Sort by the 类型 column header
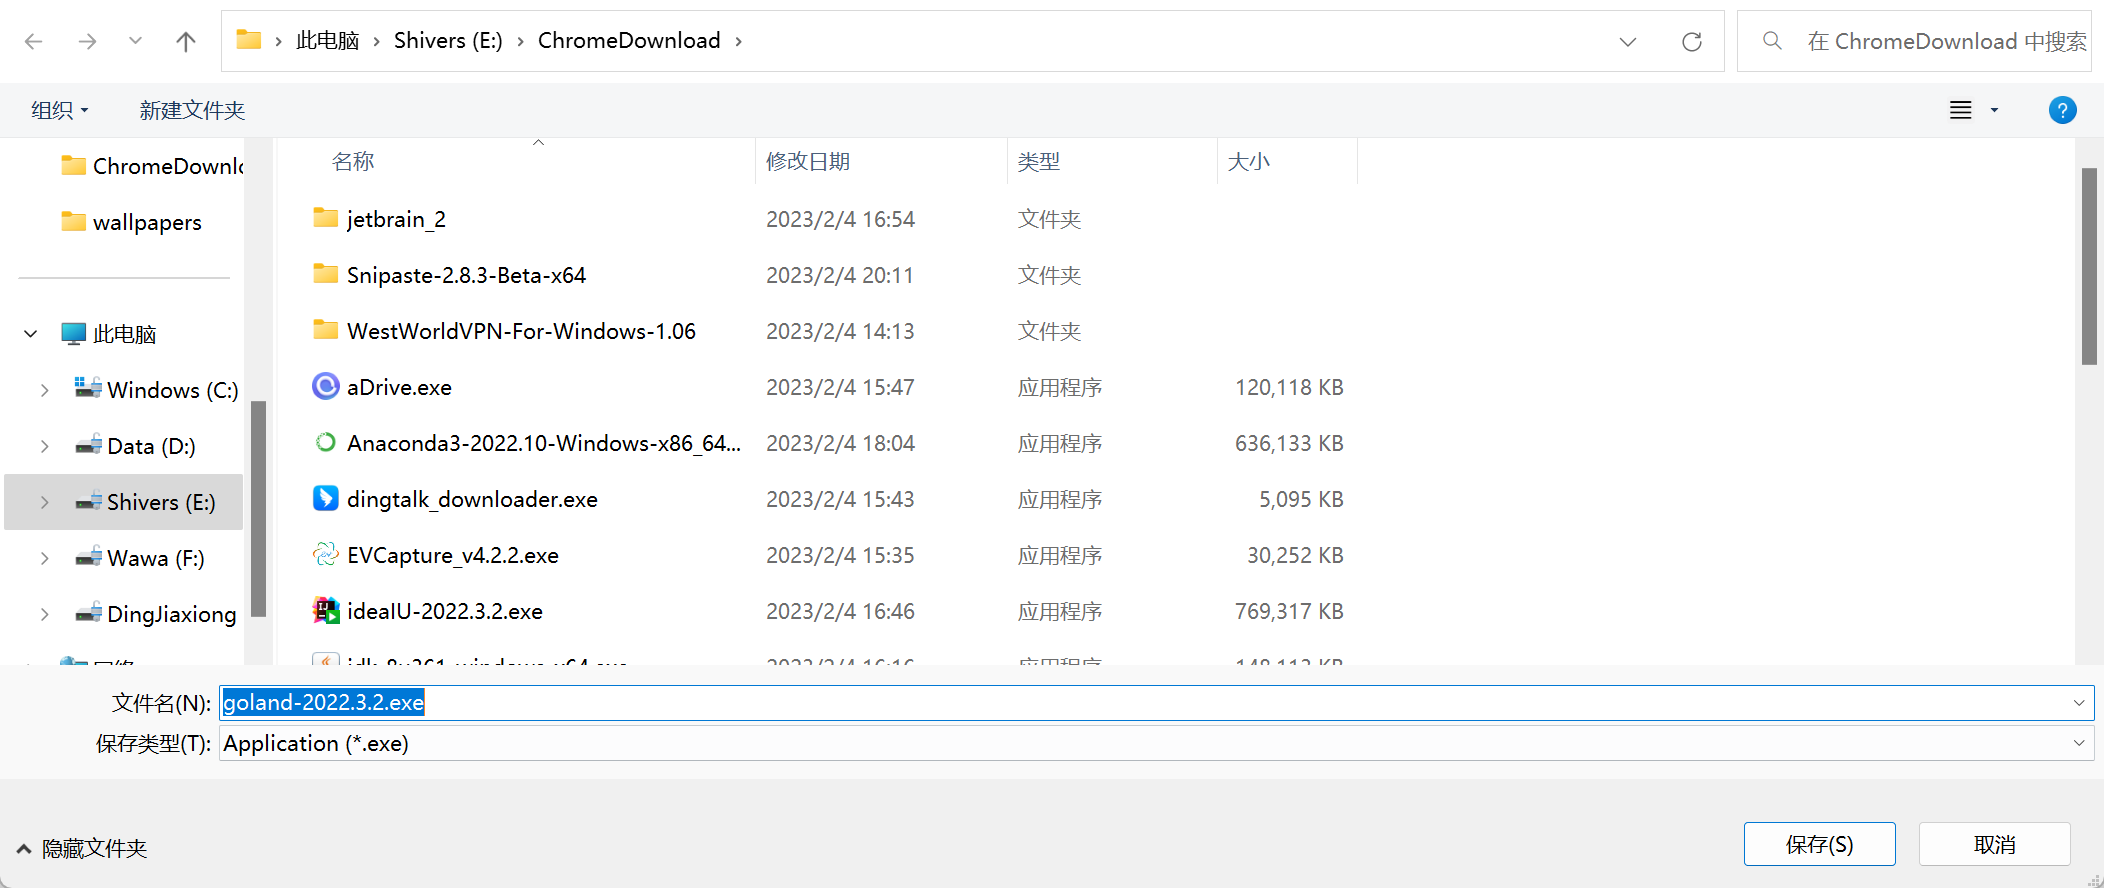Screen dimensions: 2104x888 point(1039,161)
